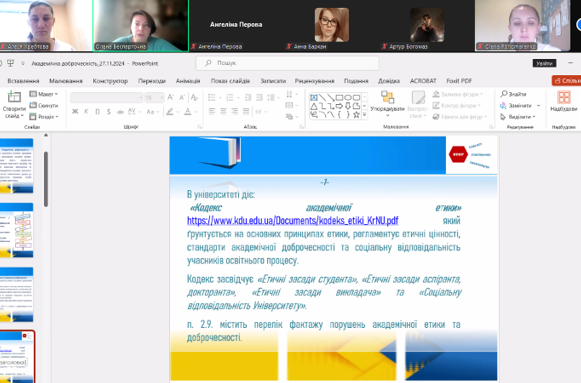This screenshot has height=383, width=581.
Task: Open the Замінити dropdown arrow
Action: pyautogui.click(x=538, y=106)
